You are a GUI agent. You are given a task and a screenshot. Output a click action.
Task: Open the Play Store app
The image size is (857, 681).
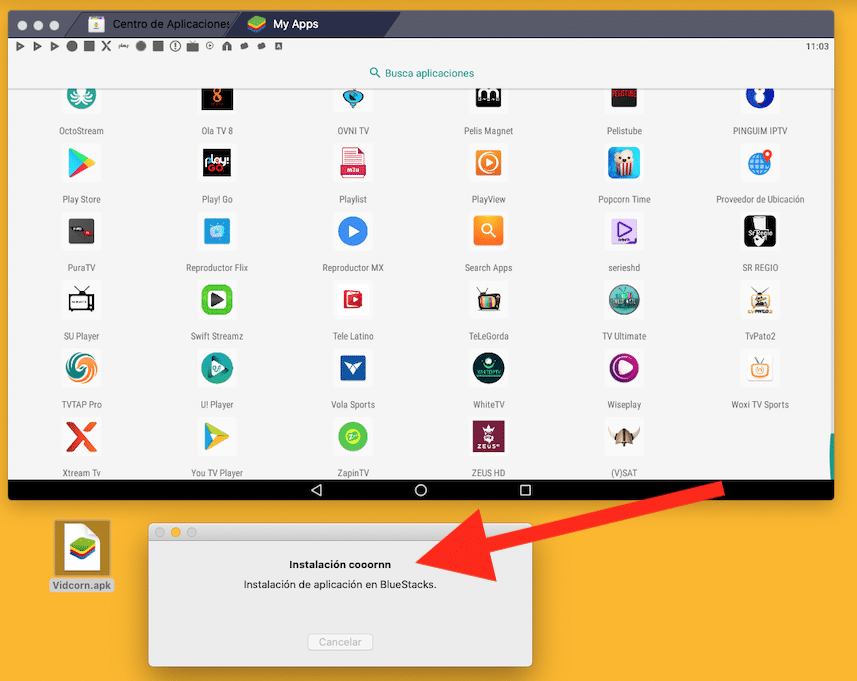pos(81,163)
